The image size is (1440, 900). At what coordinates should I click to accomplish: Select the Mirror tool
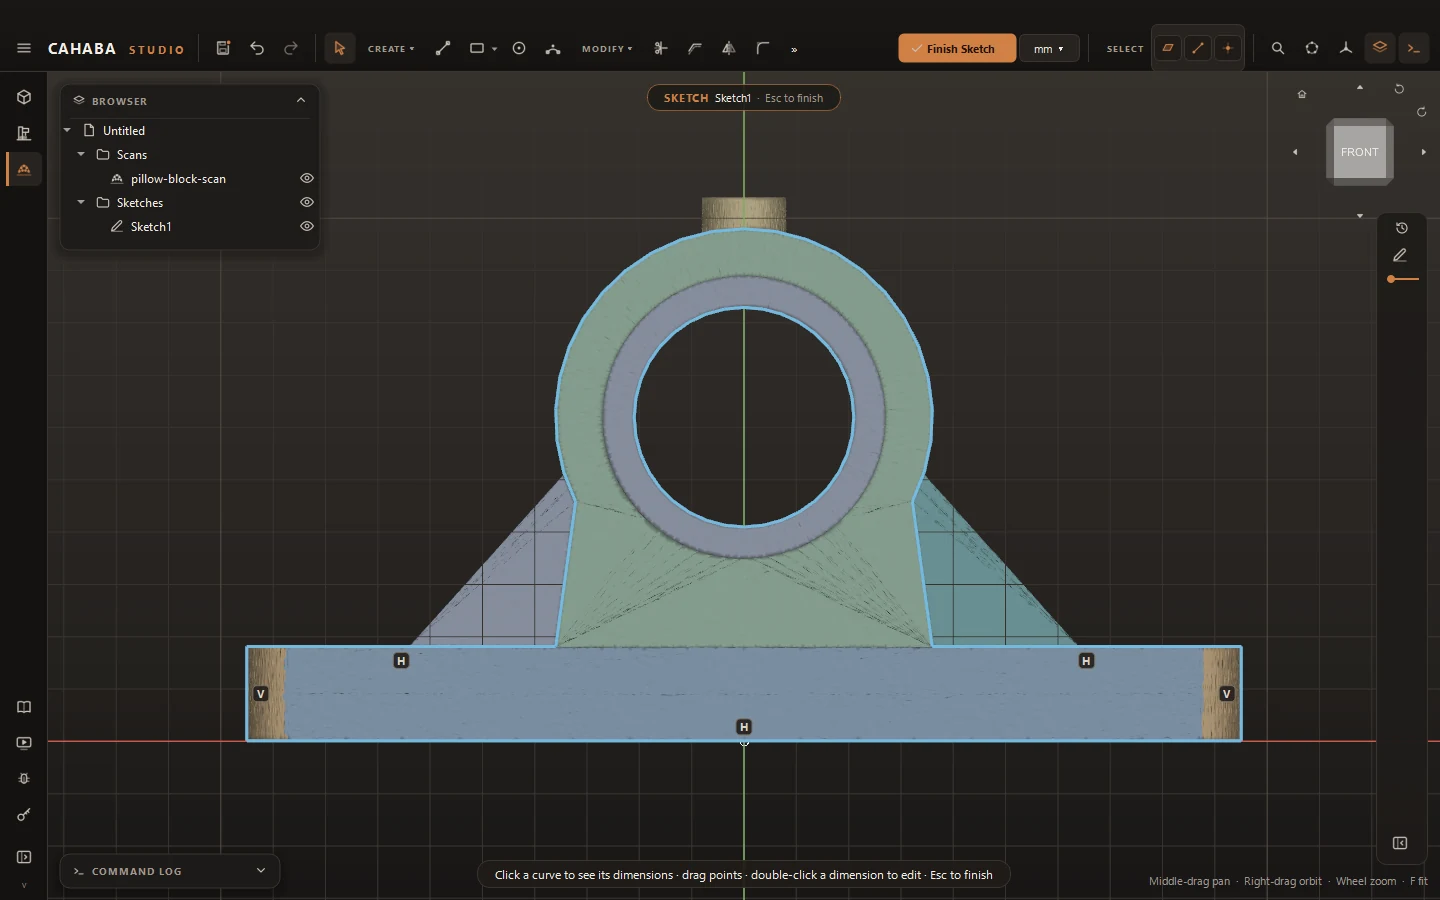(729, 48)
